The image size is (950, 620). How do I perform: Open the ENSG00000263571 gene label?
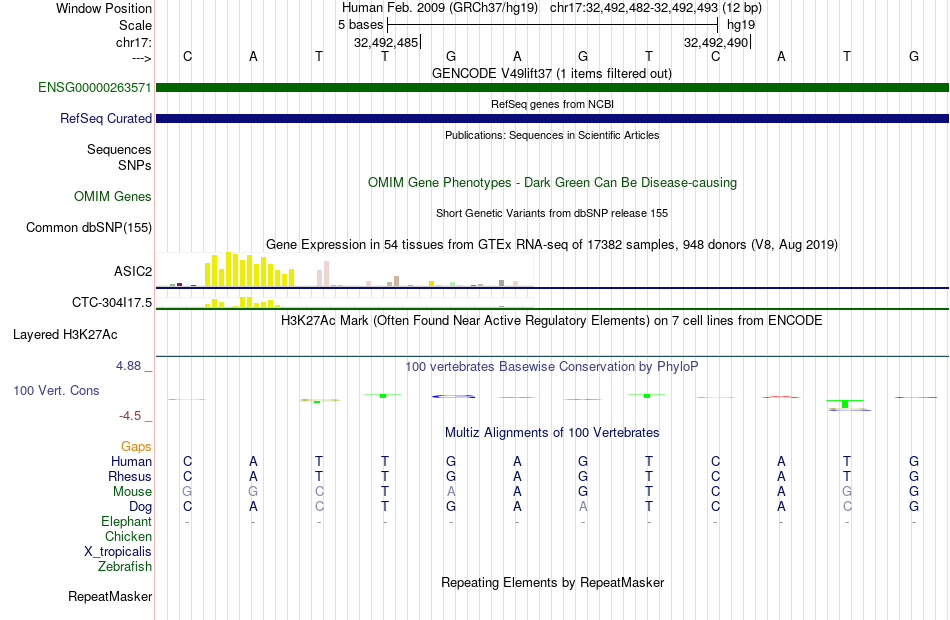95,87
